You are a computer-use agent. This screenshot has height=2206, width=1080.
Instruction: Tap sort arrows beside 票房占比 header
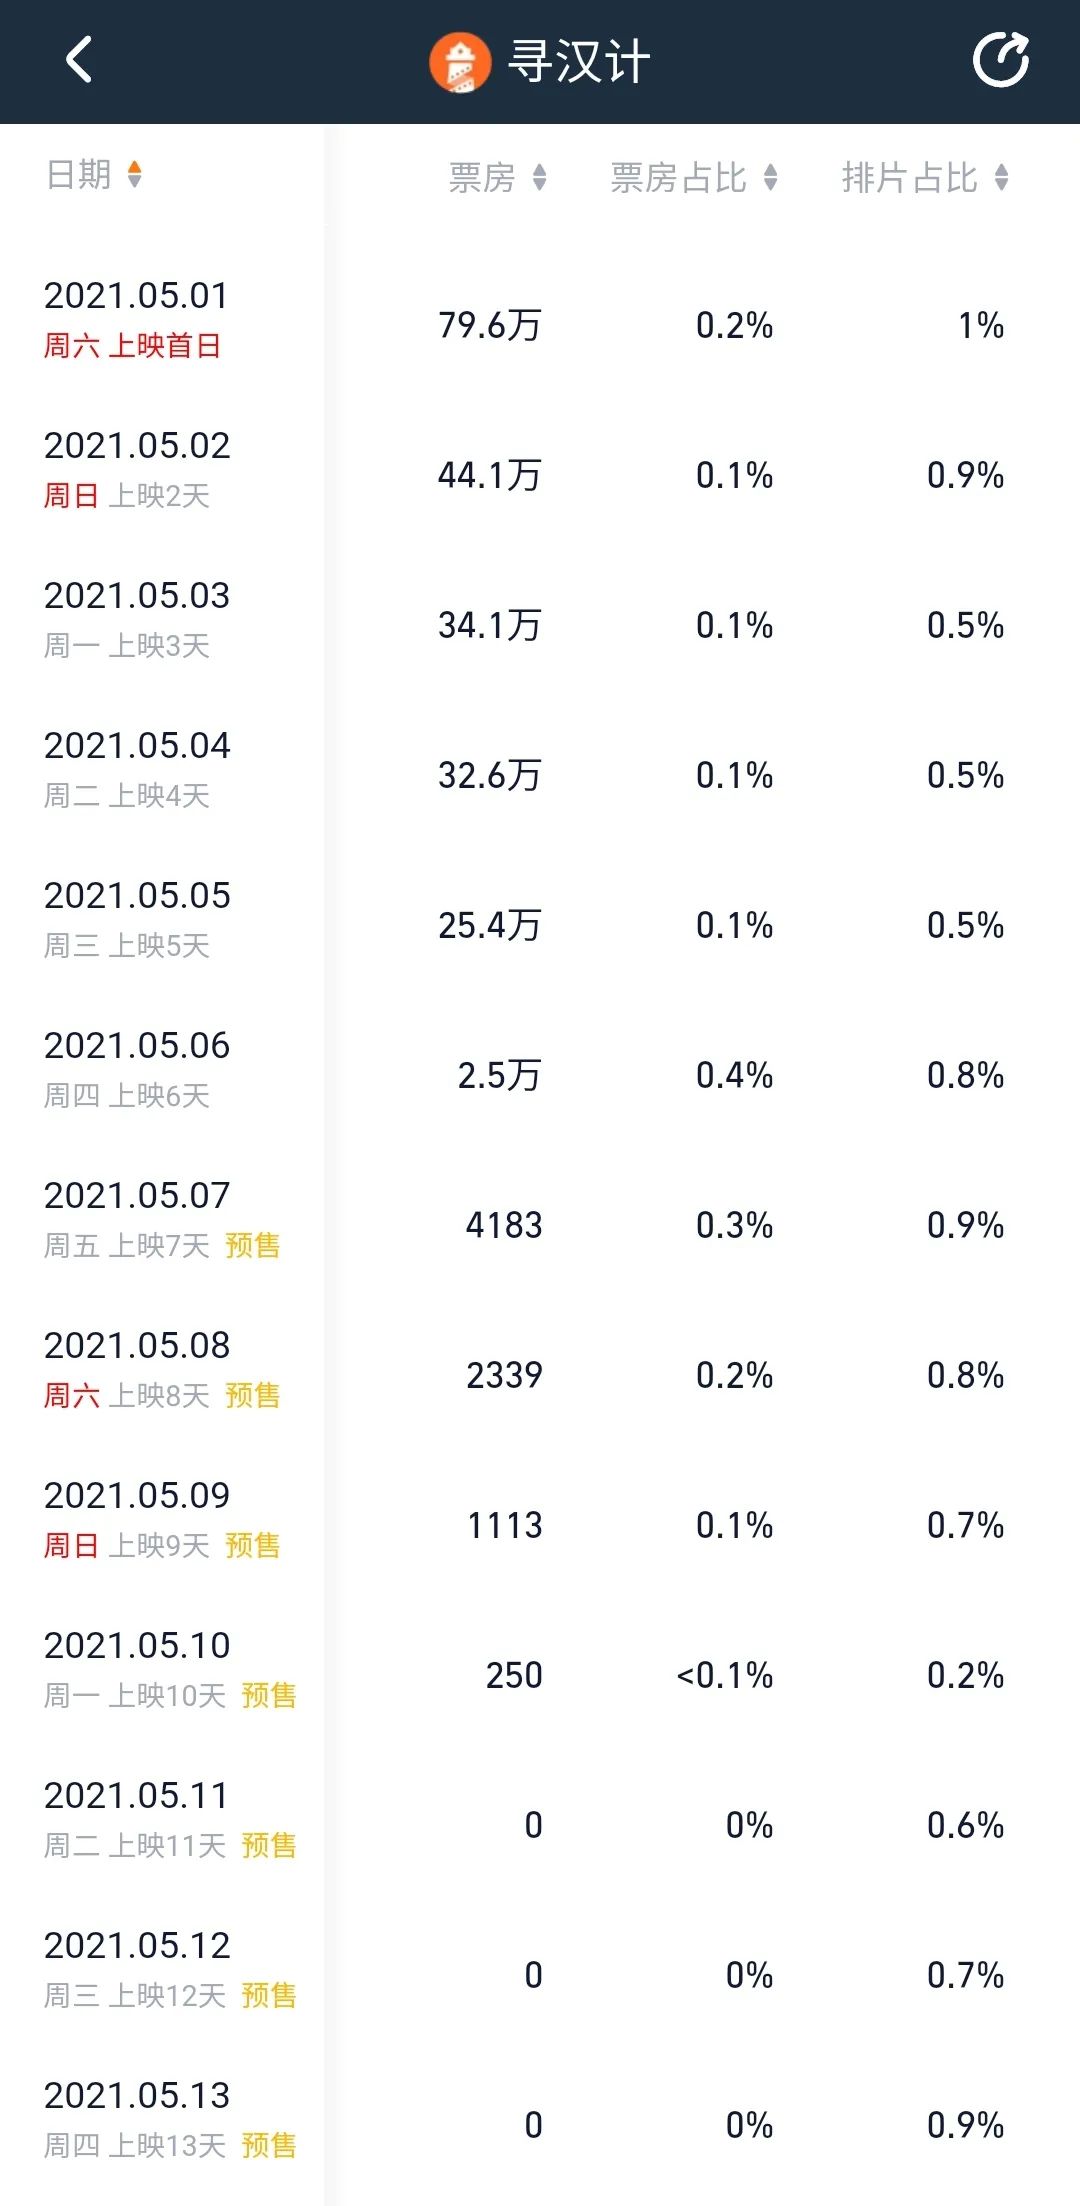pyautogui.click(x=770, y=178)
